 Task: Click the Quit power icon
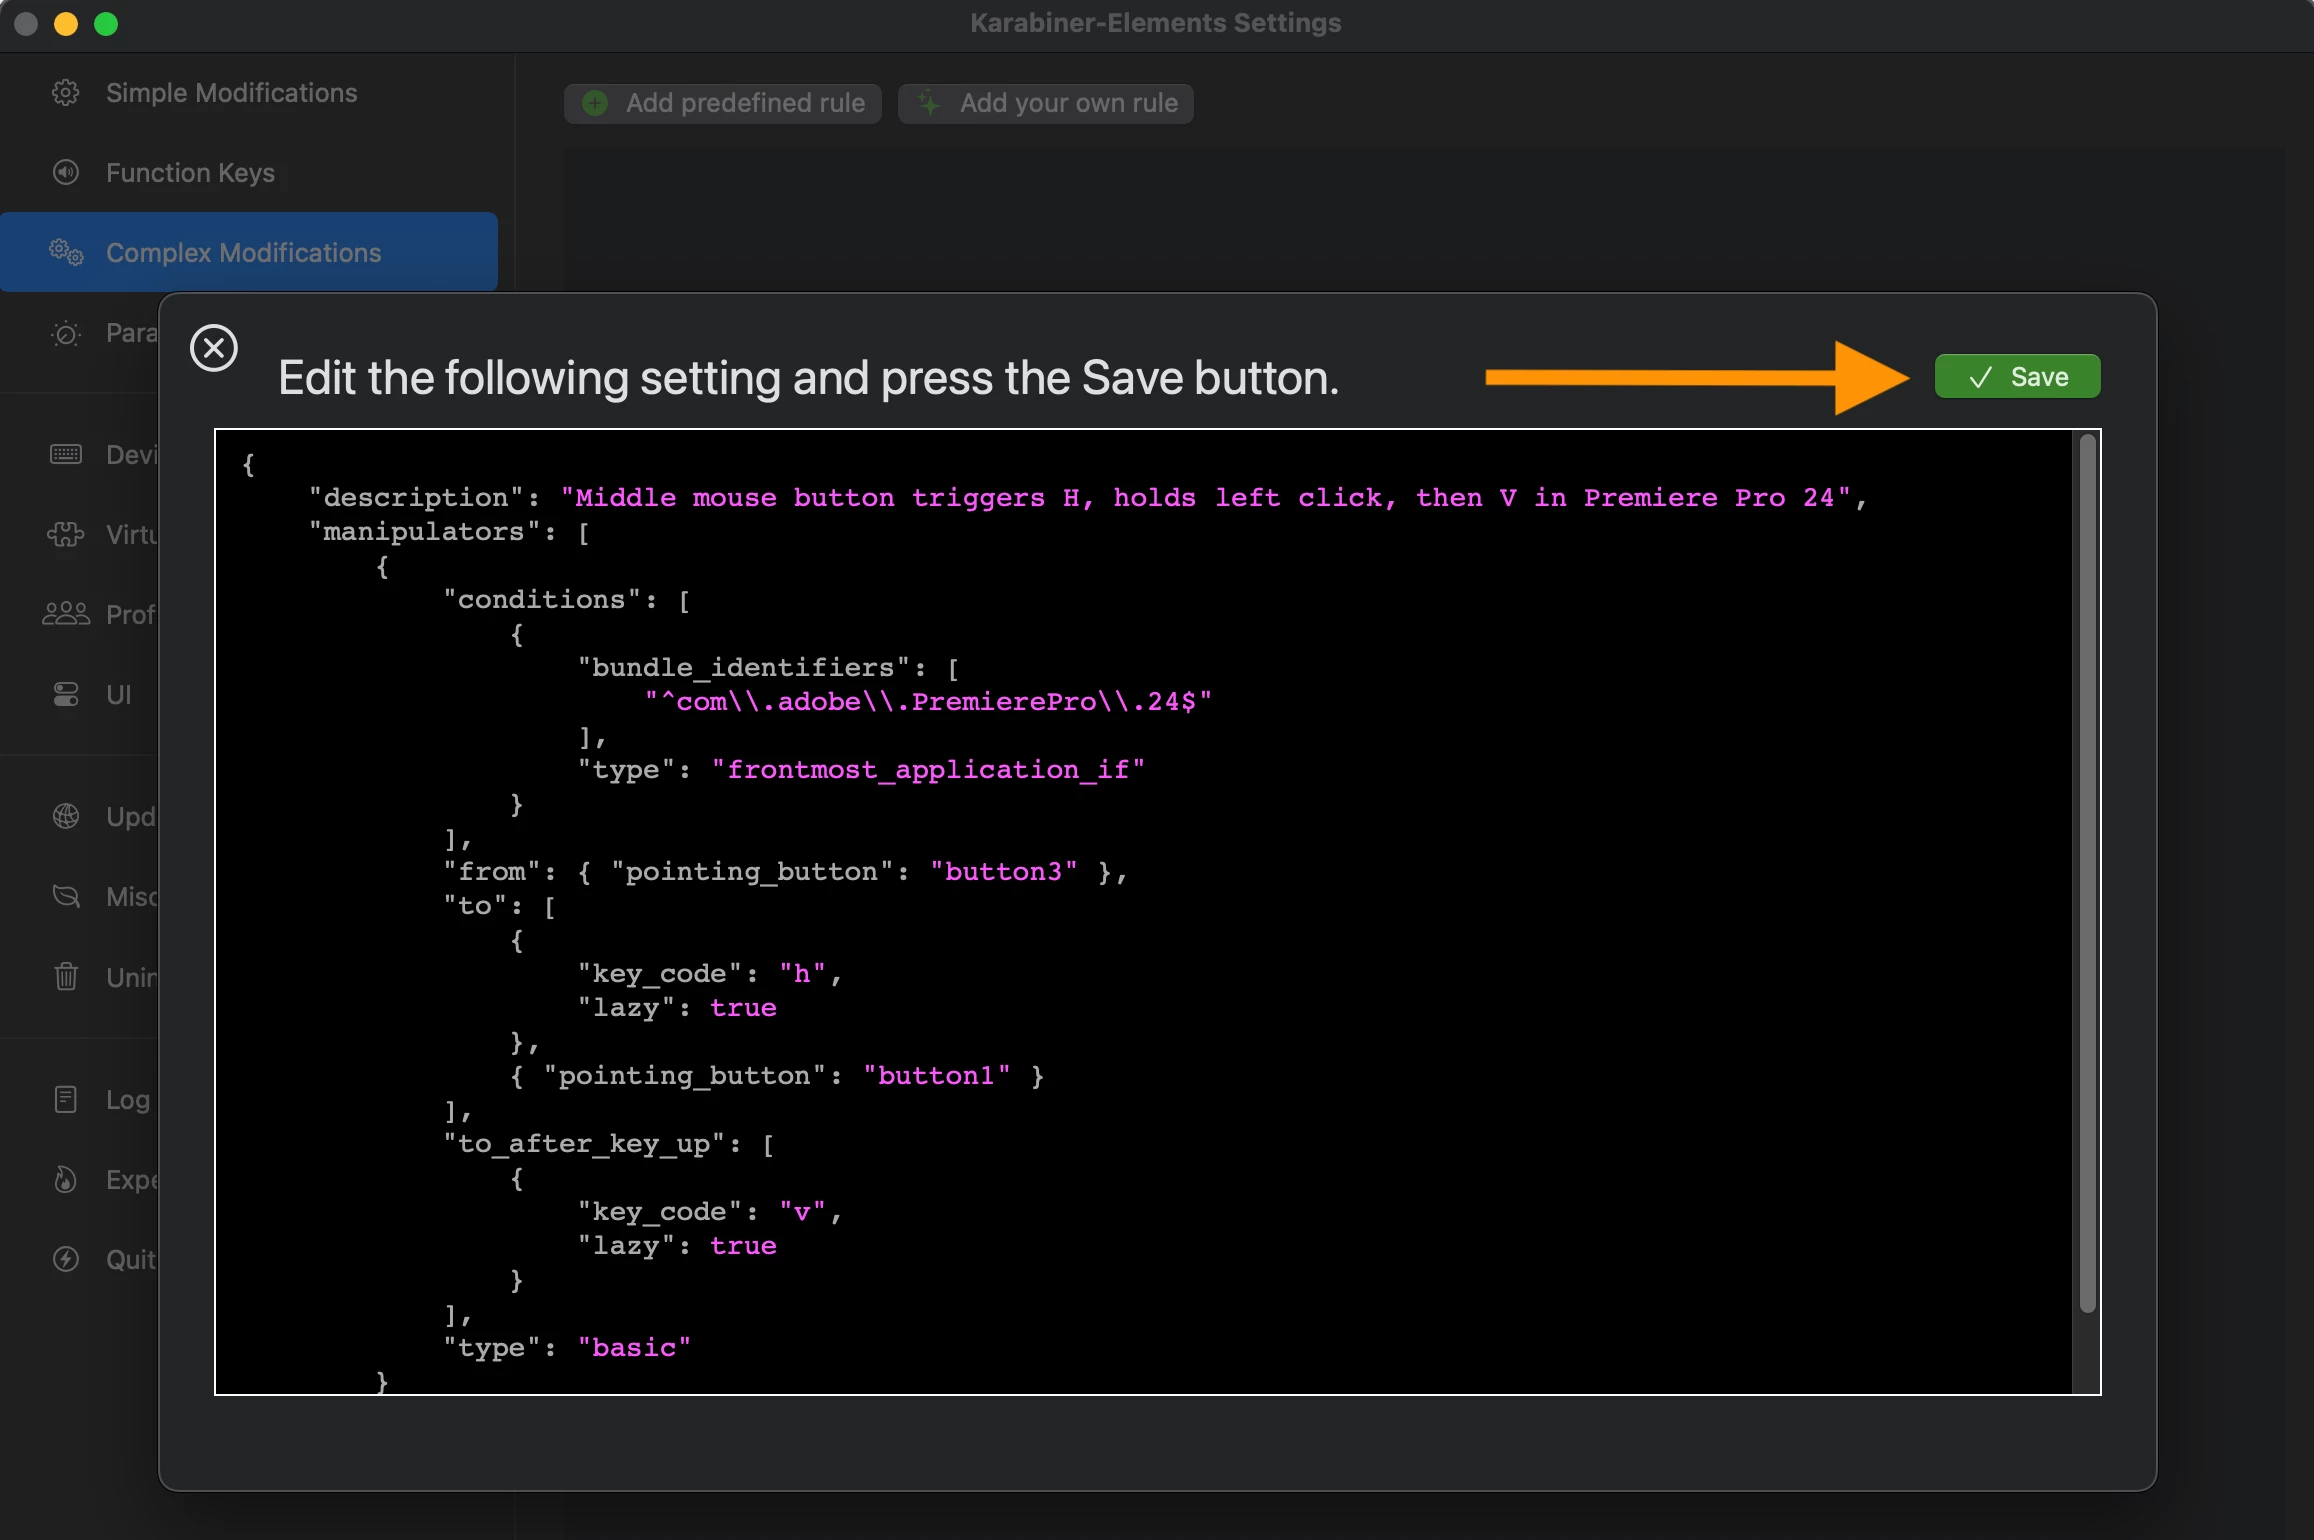[x=66, y=1259]
